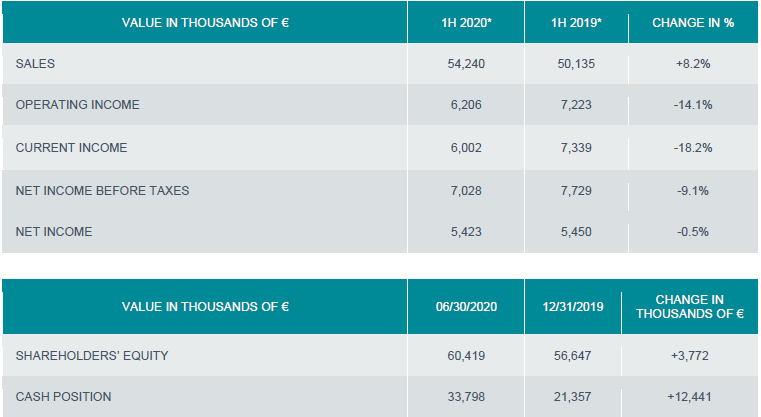The image size is (761, 417).
Task: Select the -14.1% operating income change
Action: click(x=692, y=105)
